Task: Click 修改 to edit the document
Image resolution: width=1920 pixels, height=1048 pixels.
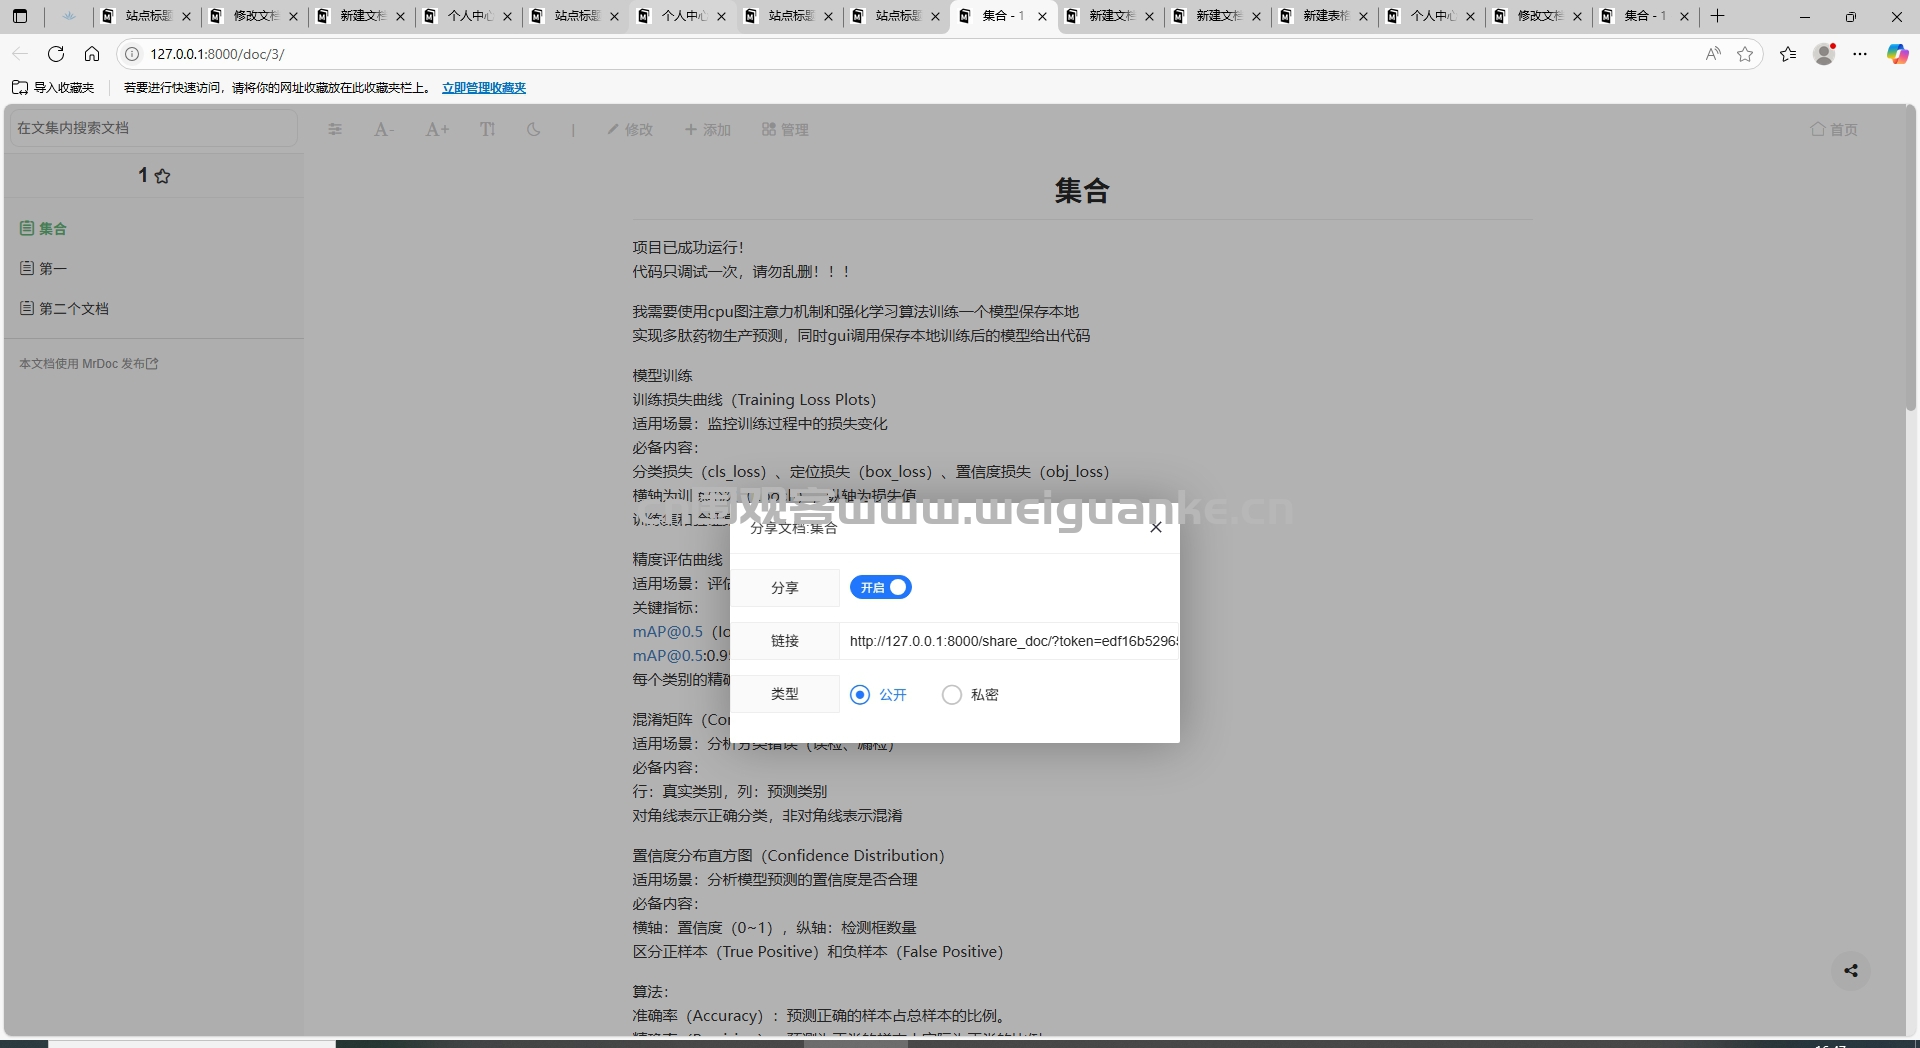Action: pyautogui.click(x=630, y=129)
